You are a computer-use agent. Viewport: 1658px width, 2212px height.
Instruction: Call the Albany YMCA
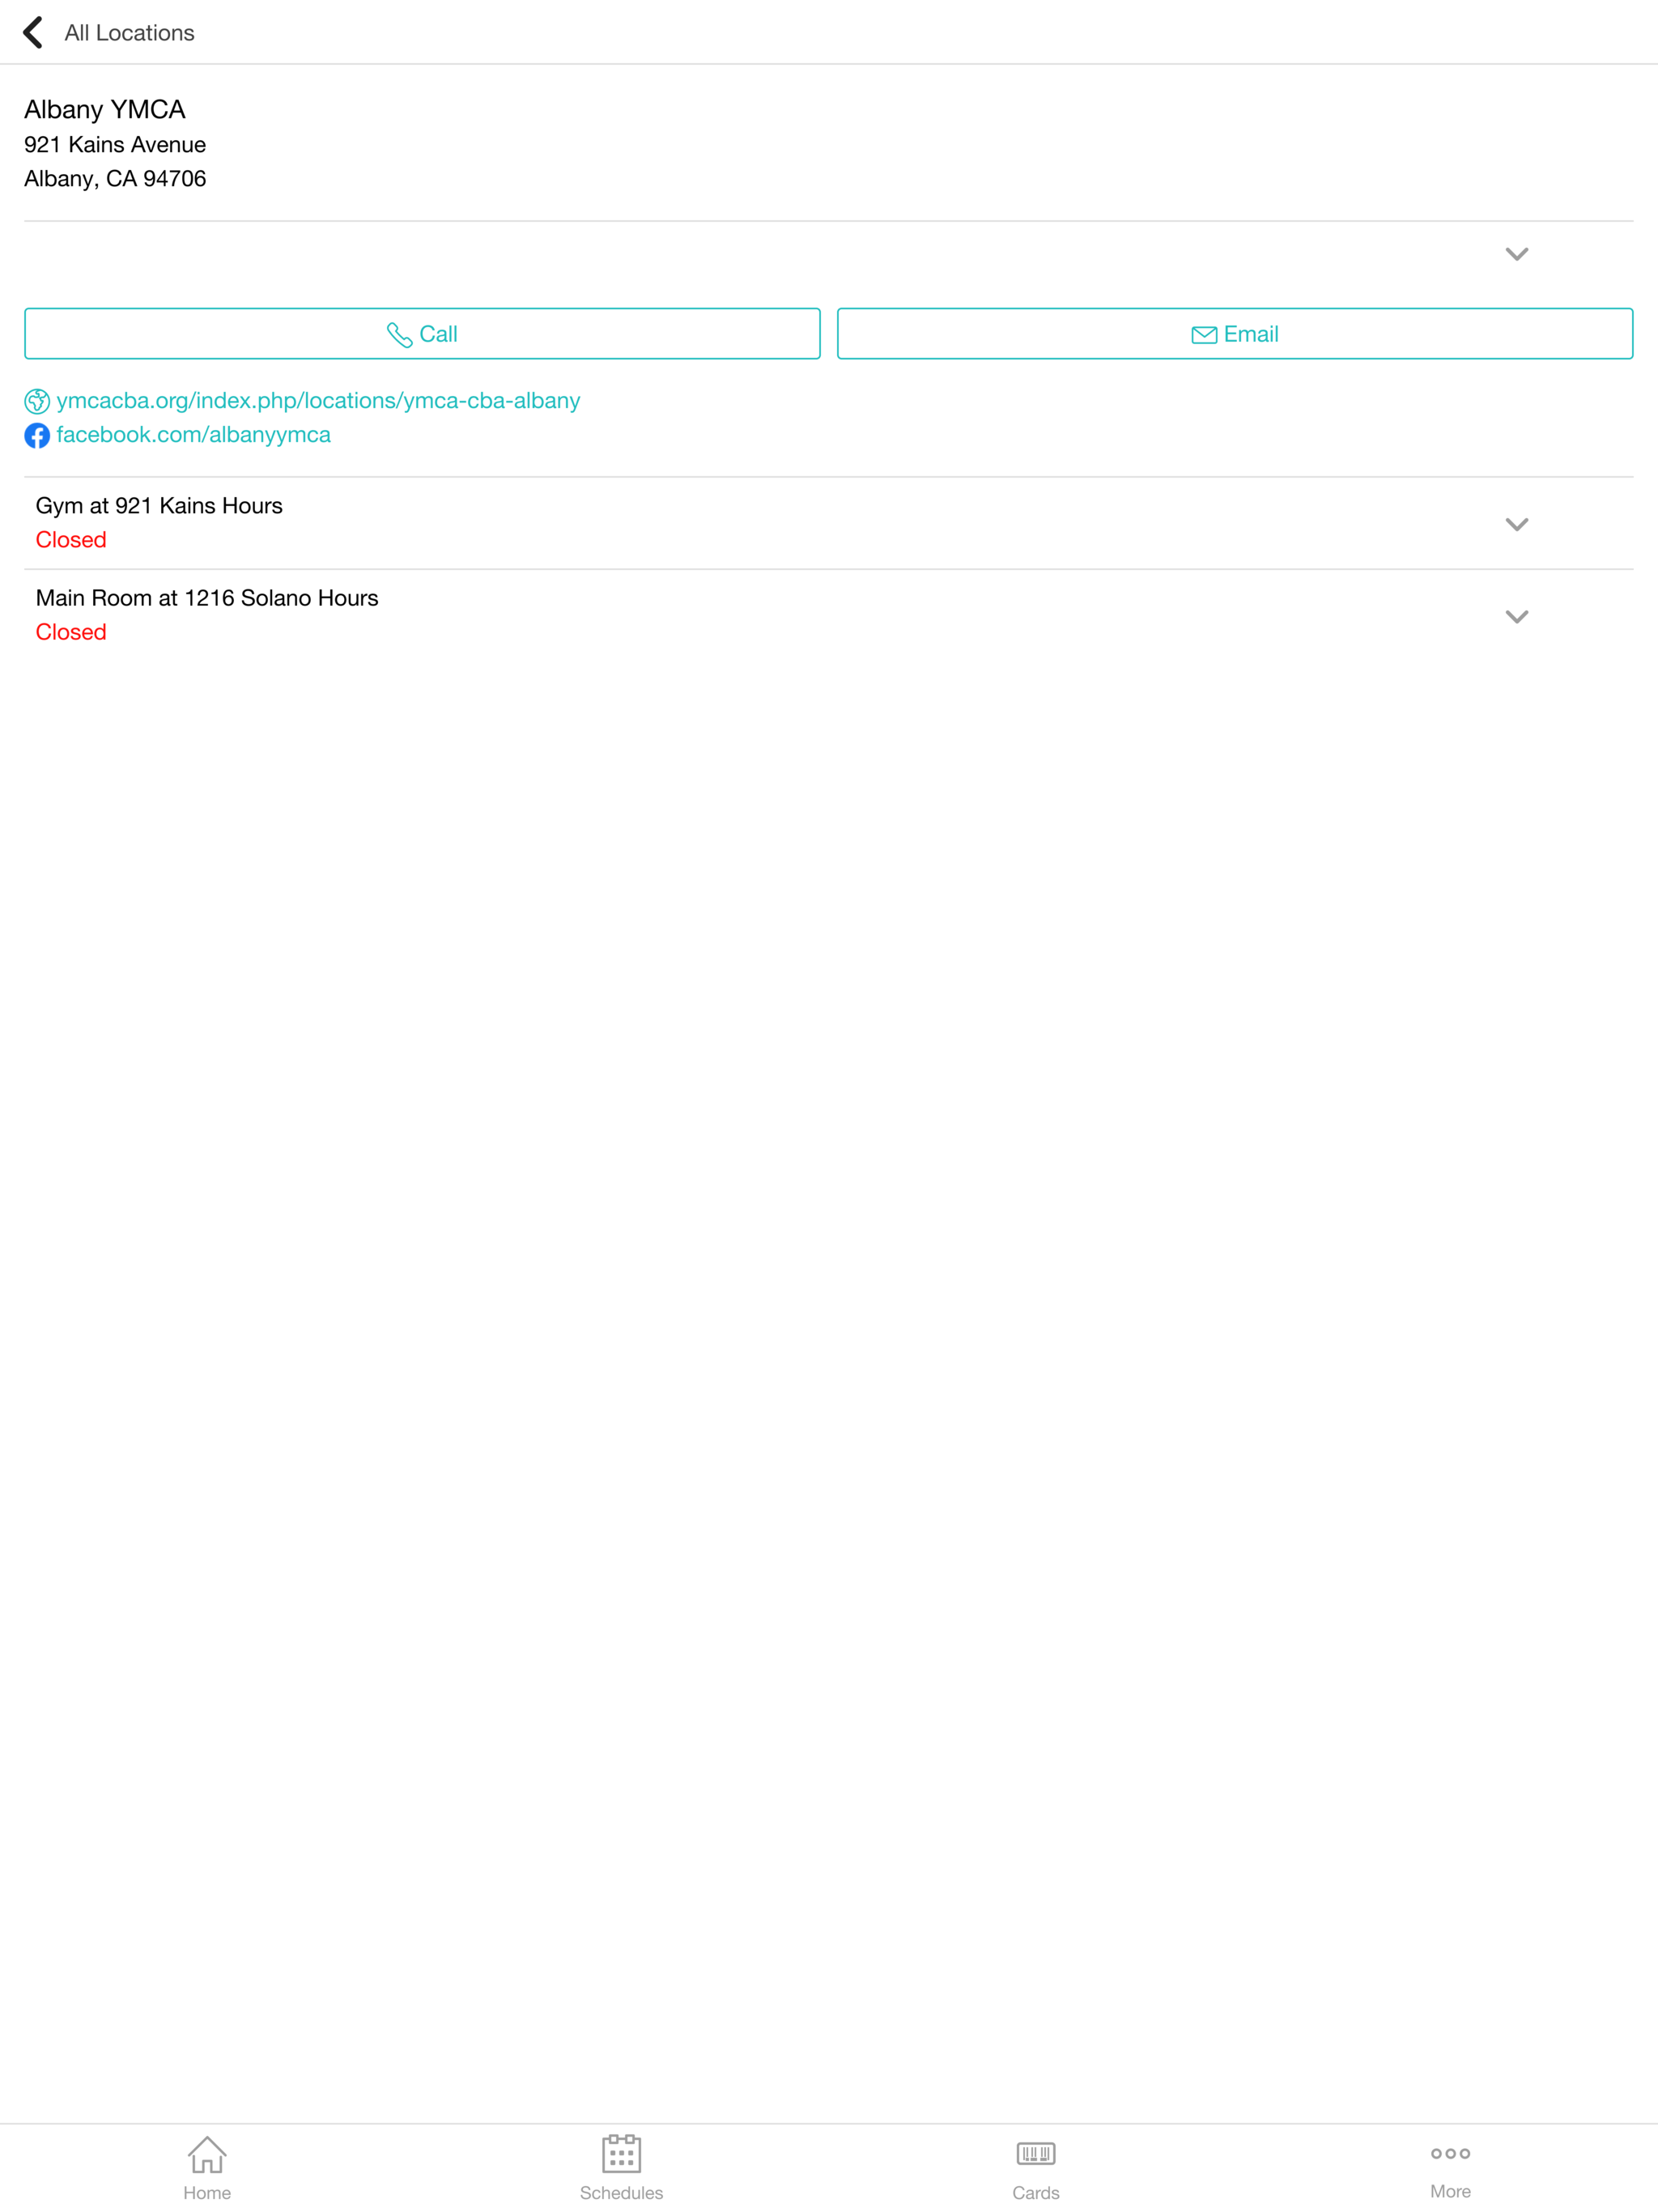click(x=422, y=334)
